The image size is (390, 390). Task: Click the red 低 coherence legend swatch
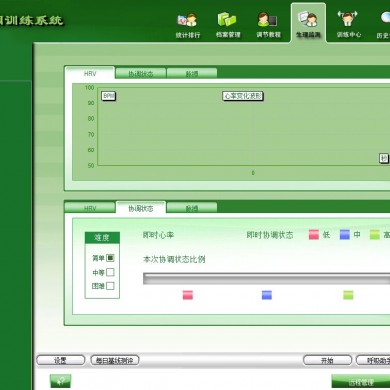coord(314,235)
